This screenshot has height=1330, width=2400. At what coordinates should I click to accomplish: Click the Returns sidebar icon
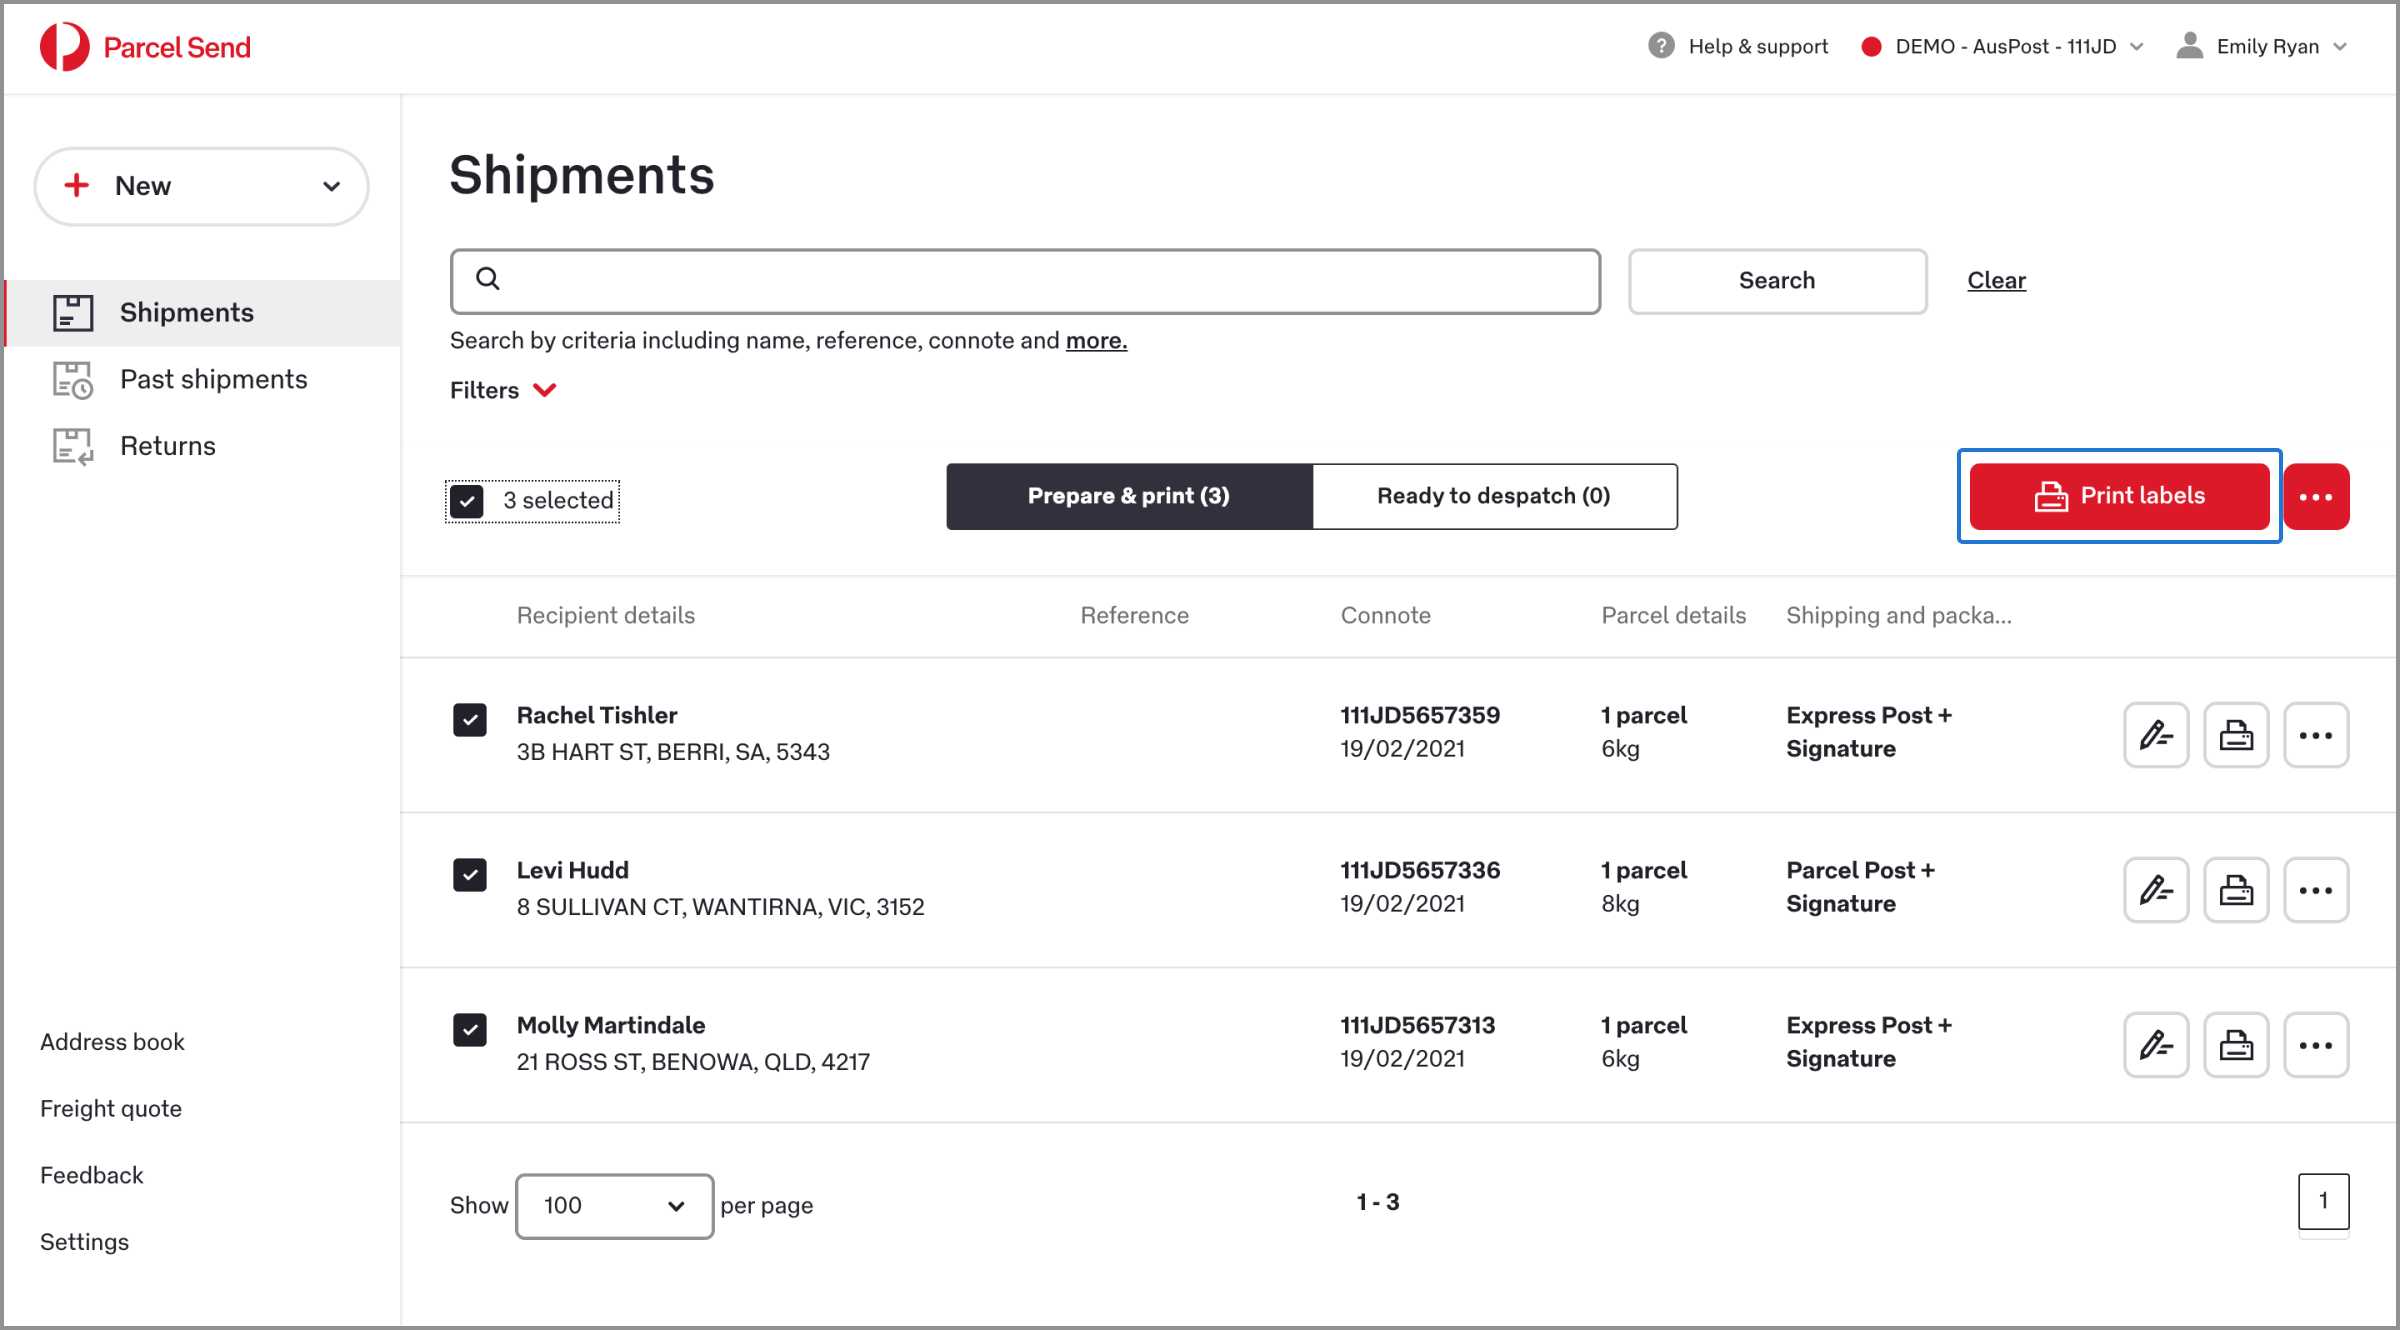click(73, 447)
